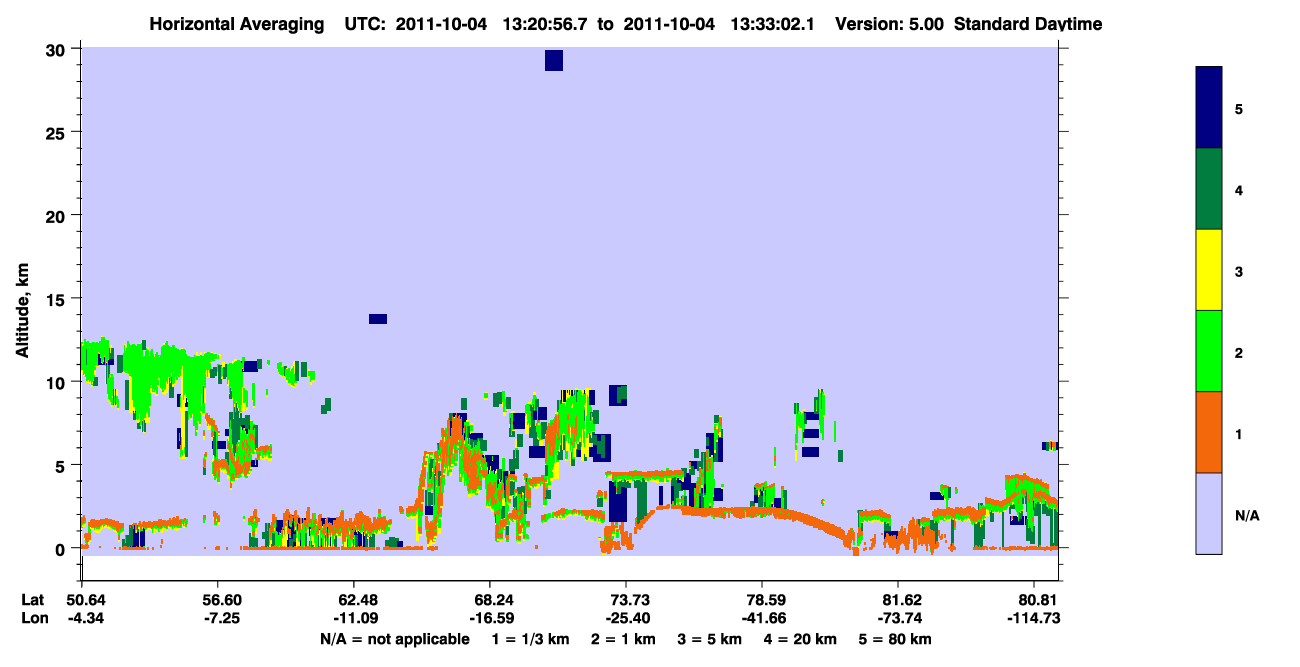
Task: Click legend text '5 = 80 km'
Action: click(894, 639)
